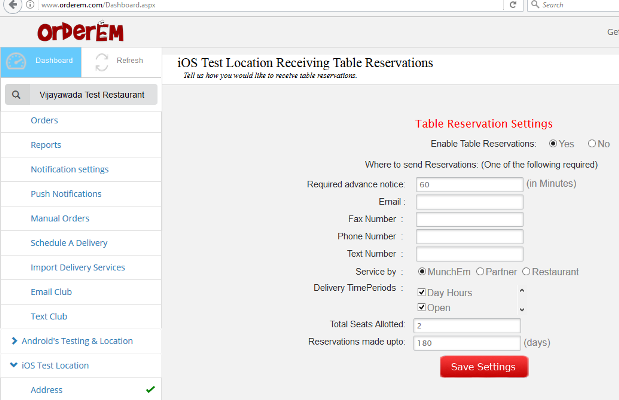Expand Android's Testing & Location section
Image resolution: width=619 pixels, height=400 pixels.
coord(13,341)
